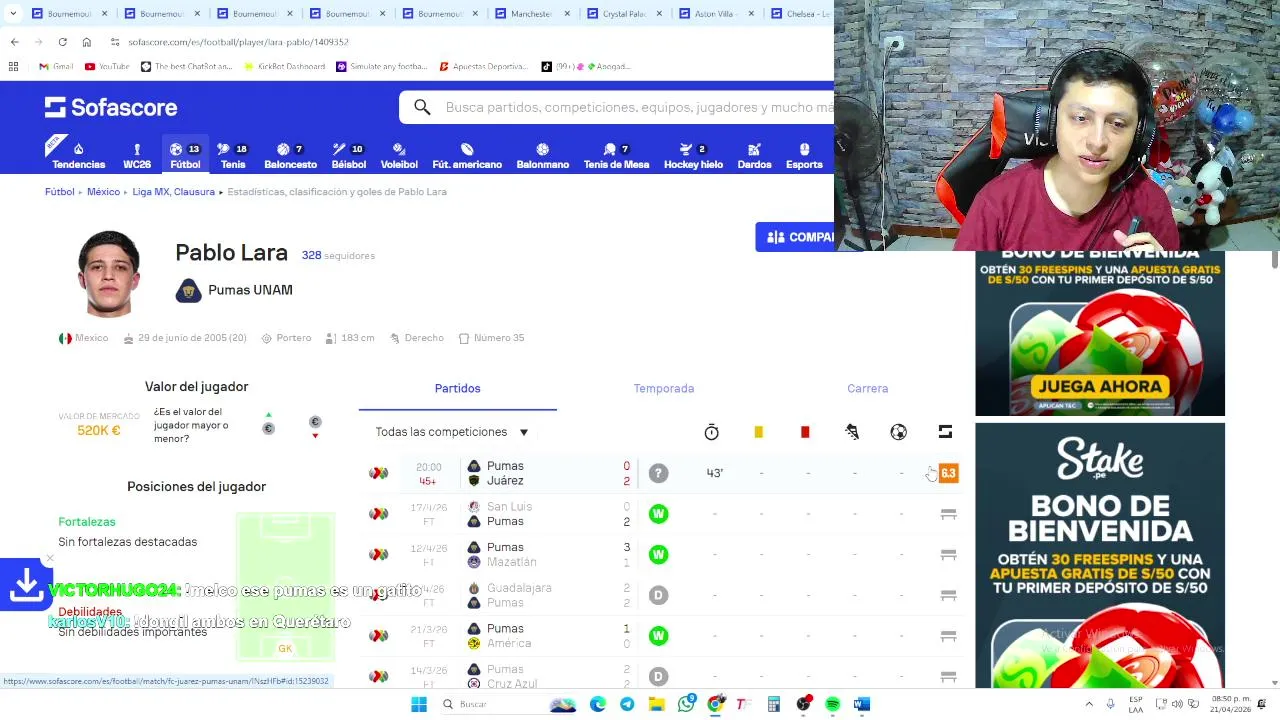Select the Balonmano sport icon
Screen dimensions: 1280x720
542,155
